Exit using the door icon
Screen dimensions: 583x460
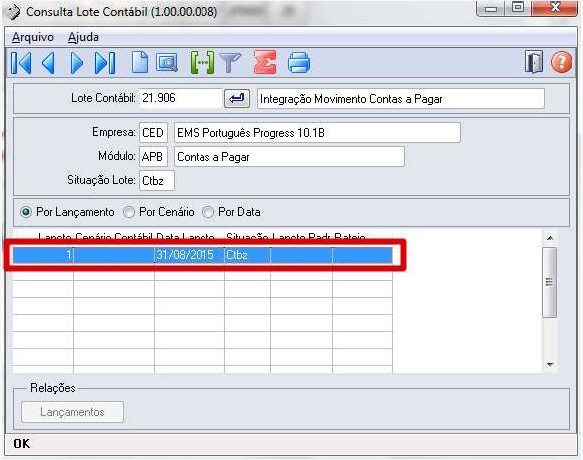(x=534, y=62)
